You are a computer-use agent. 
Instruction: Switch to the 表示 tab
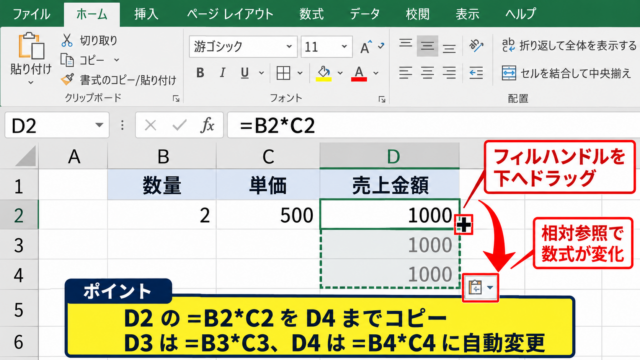tap(467, 14)
